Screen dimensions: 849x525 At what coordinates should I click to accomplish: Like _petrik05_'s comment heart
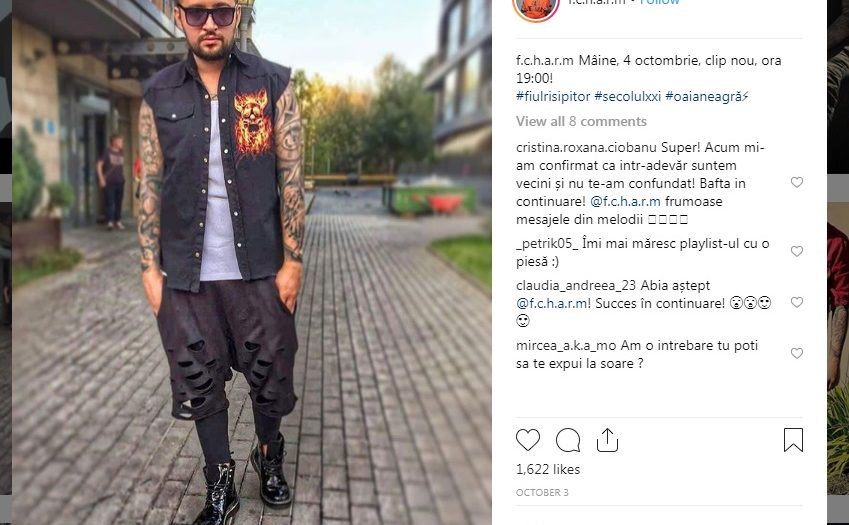point(796,251)
